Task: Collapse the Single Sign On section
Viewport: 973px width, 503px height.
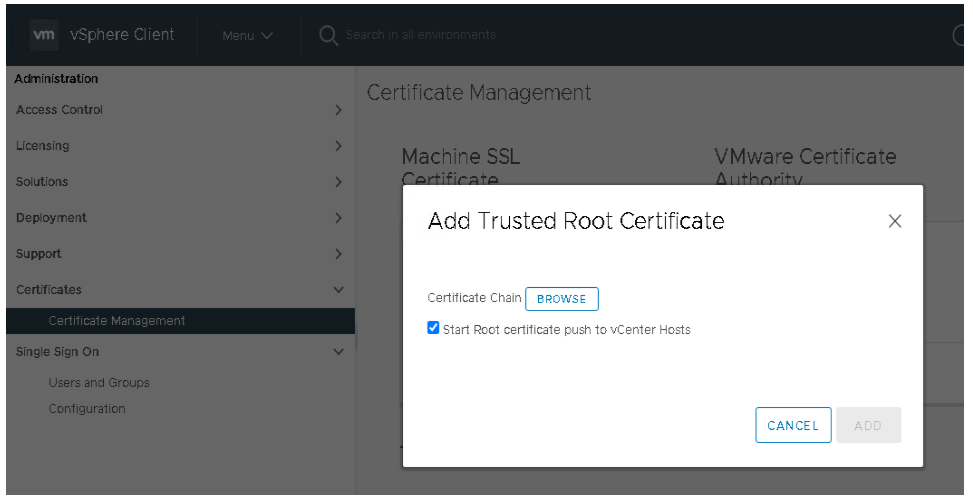Action: click(180, 352)
